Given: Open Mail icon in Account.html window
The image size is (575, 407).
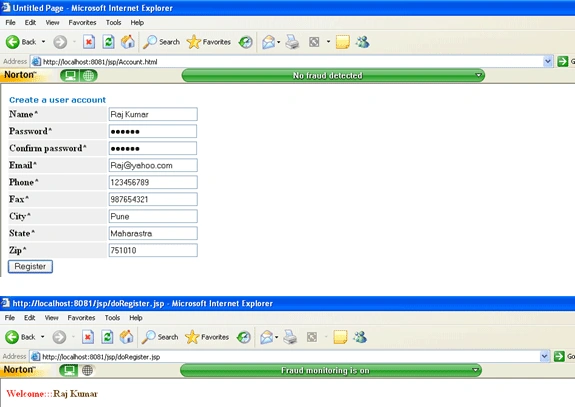Looking at the screenshot, I should point(268,42).
